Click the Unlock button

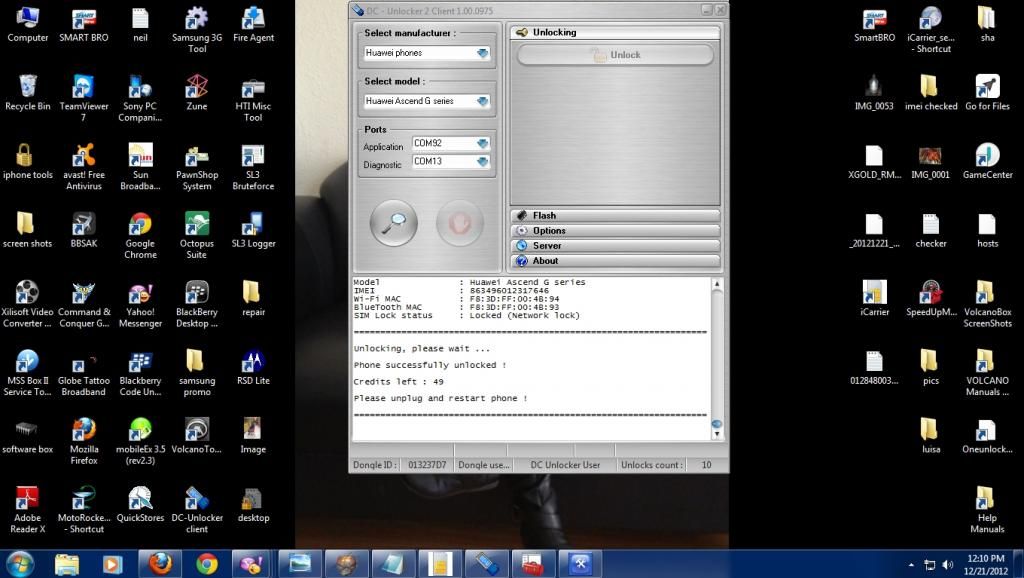[x=615, y=55]
